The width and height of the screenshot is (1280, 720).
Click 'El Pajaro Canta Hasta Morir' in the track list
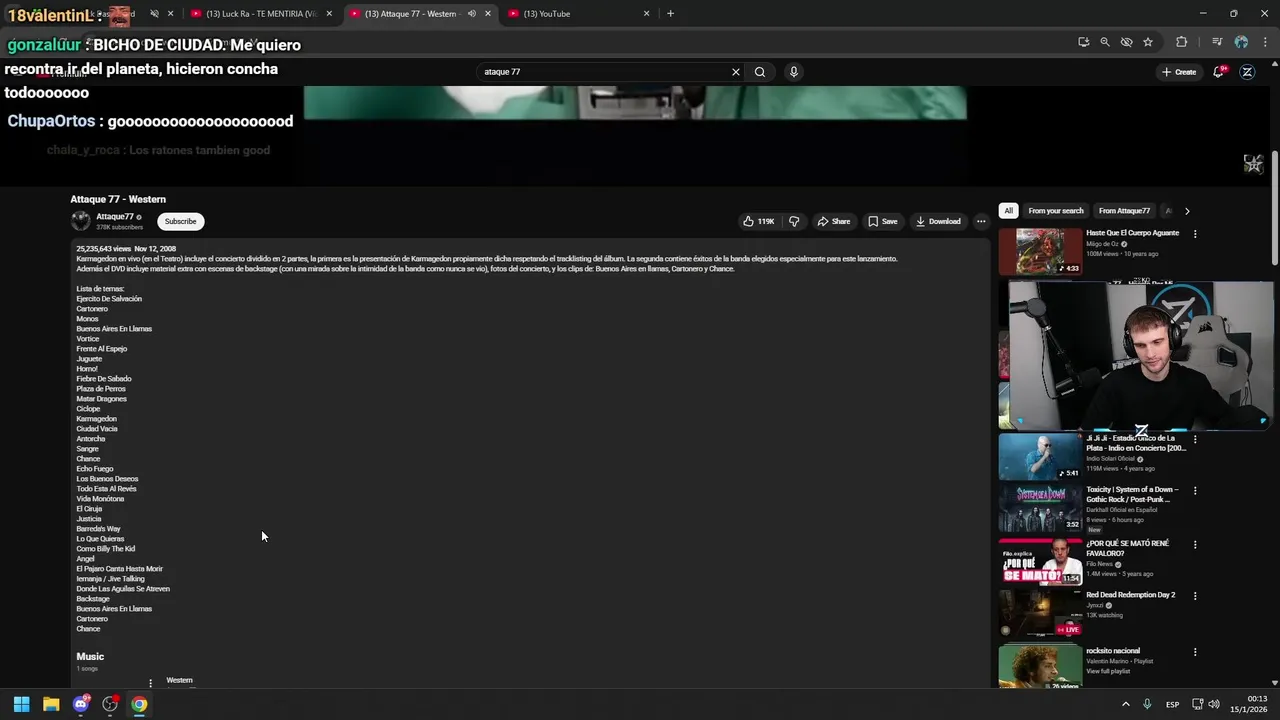coord(119,569)
